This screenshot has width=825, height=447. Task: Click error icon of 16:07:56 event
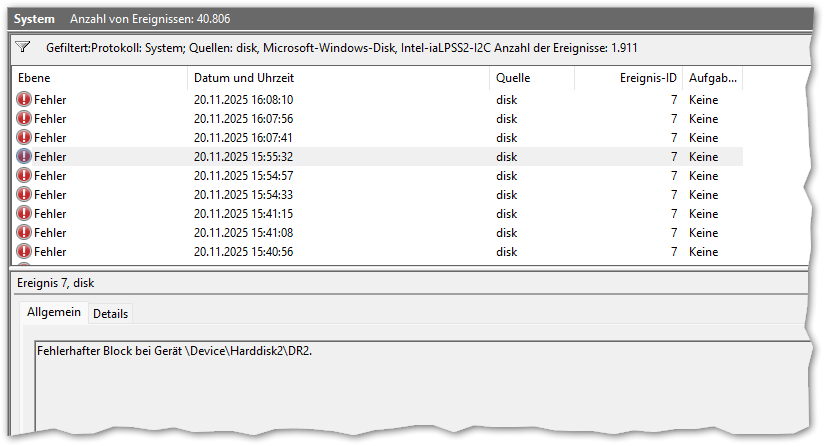coord(24,119)
